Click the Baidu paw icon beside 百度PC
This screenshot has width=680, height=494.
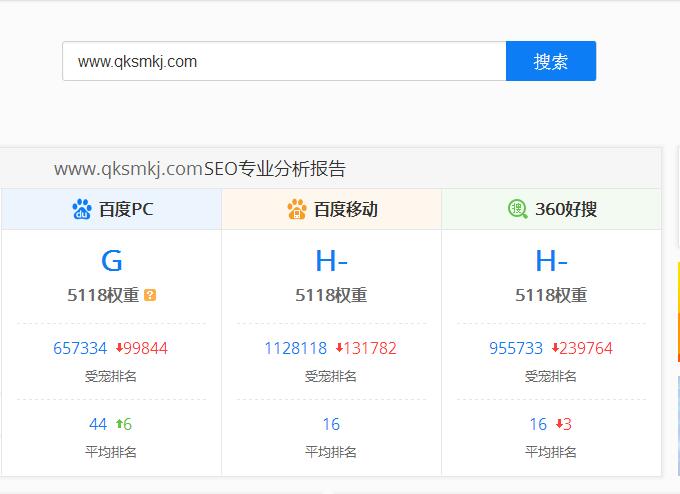82,209
